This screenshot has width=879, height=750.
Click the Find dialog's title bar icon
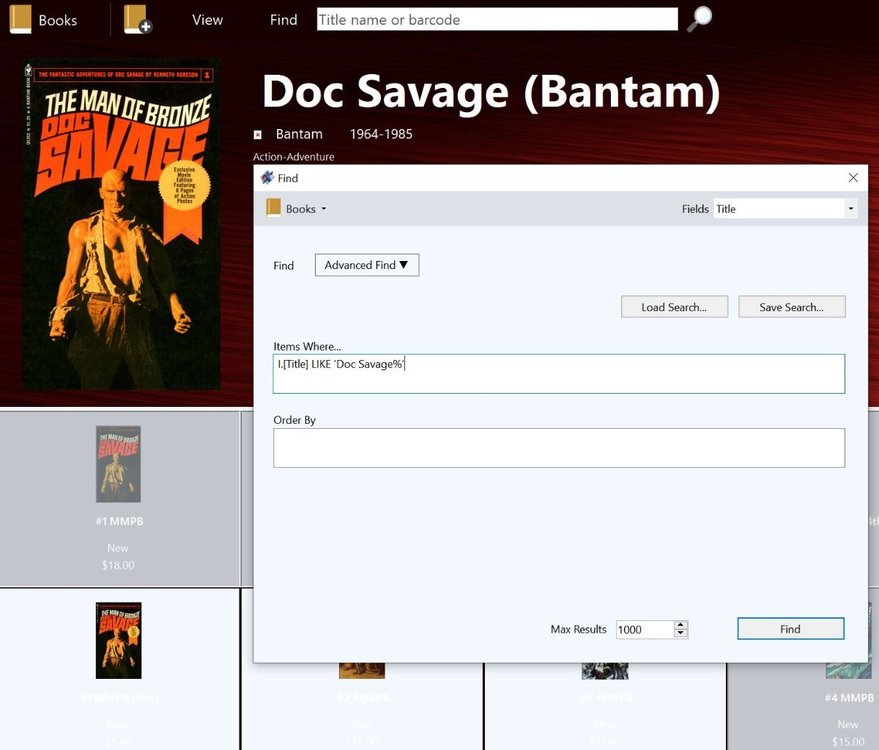click(267, 178)
